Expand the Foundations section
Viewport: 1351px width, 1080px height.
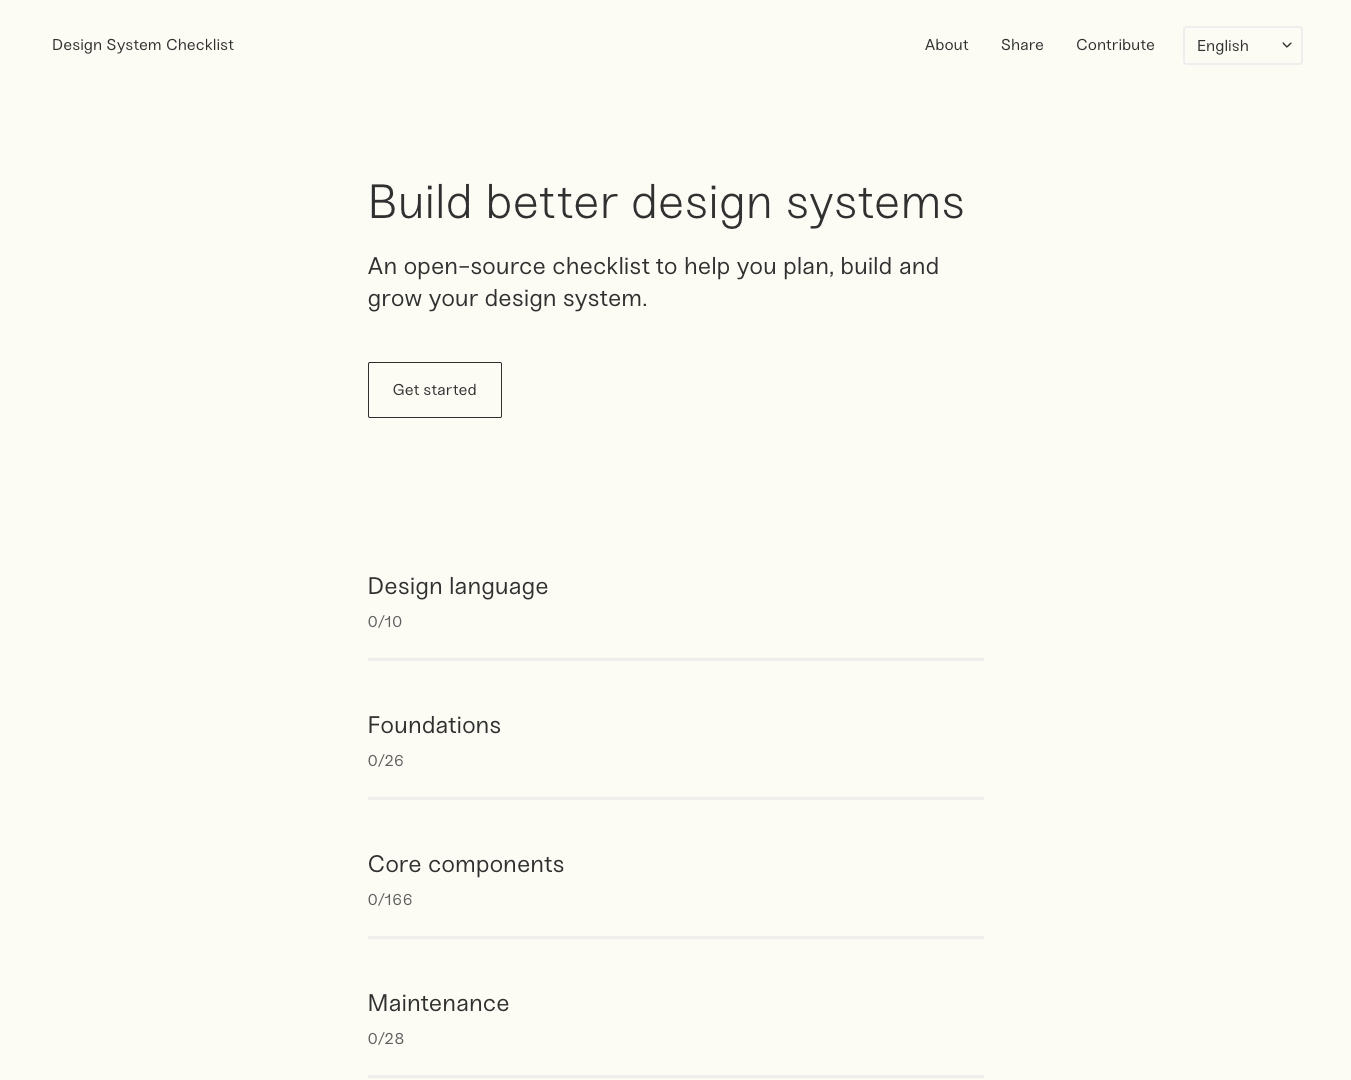(434, 724)
